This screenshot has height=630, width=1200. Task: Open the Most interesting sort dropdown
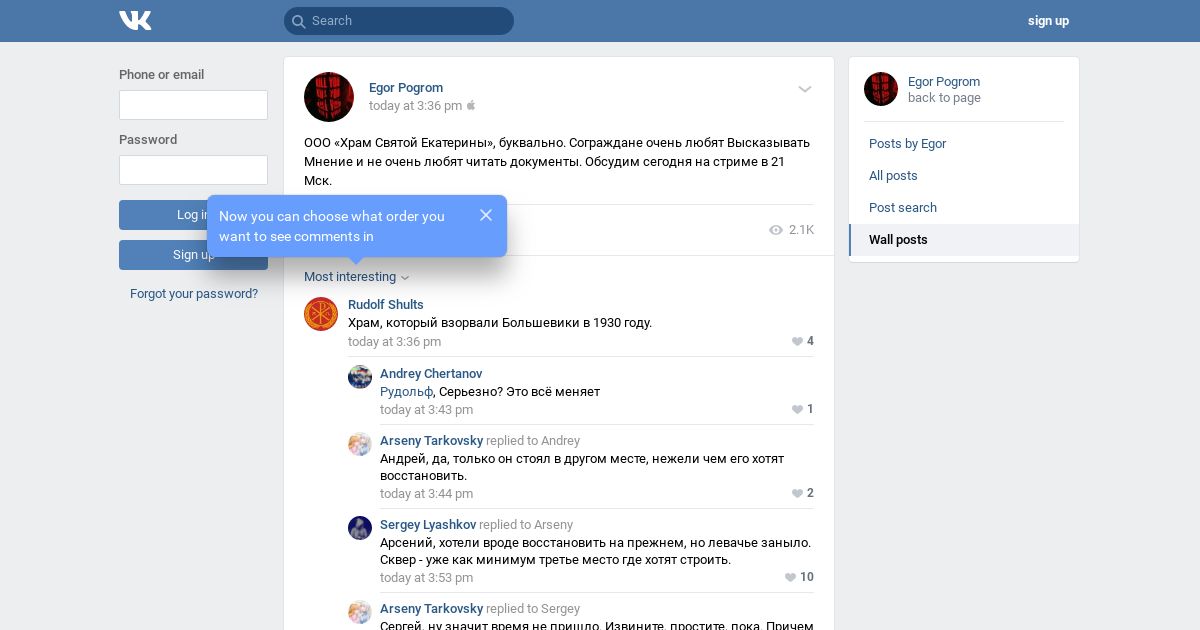pos(357,277)
